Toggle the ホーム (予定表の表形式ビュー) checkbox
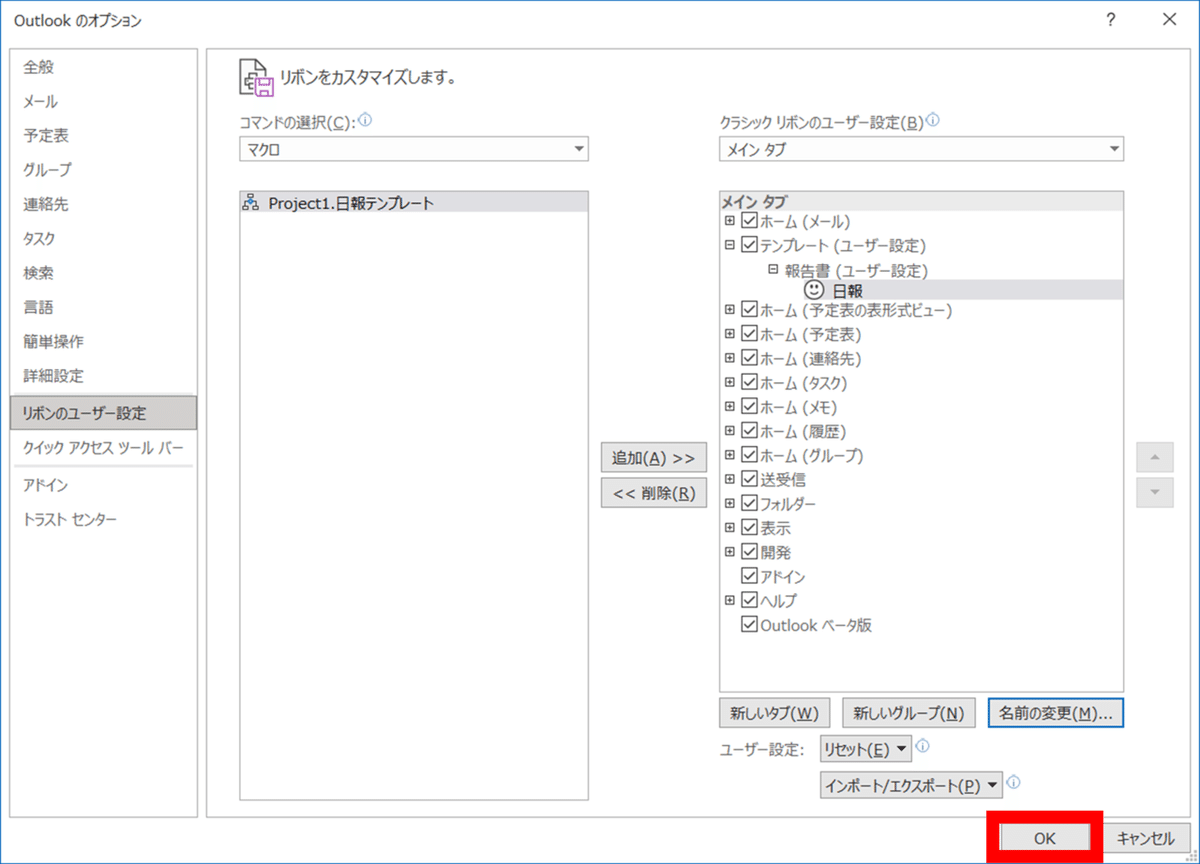This screenshot has height=864, width=1200. point(749,311)
